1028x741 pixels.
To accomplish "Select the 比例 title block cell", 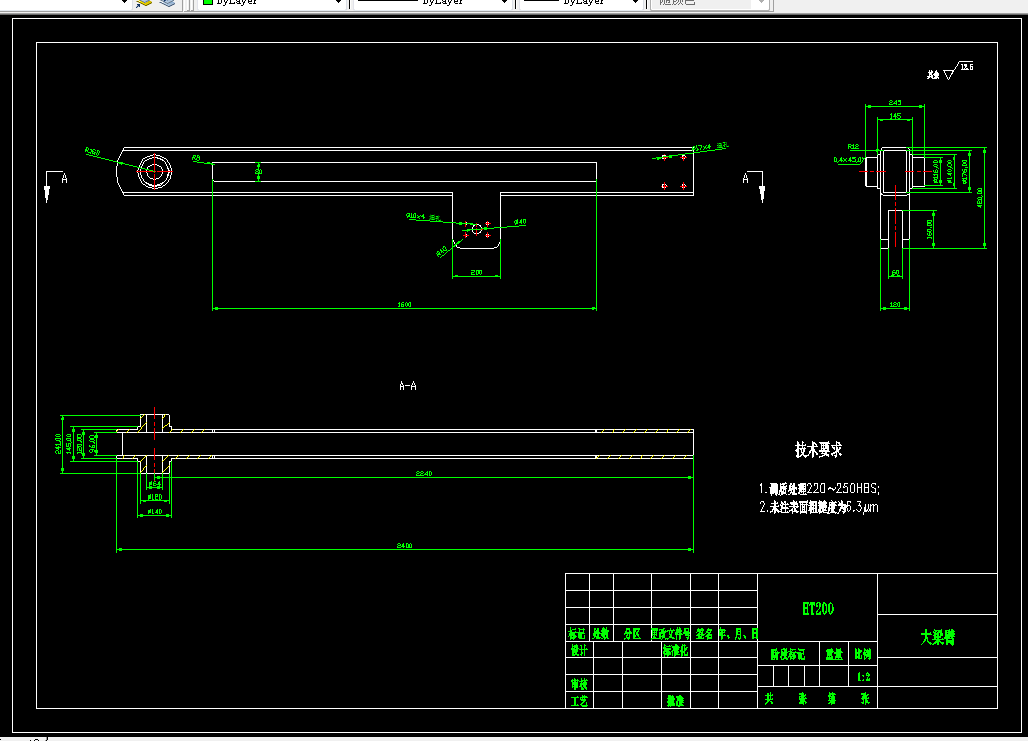I will coord(863,654).
